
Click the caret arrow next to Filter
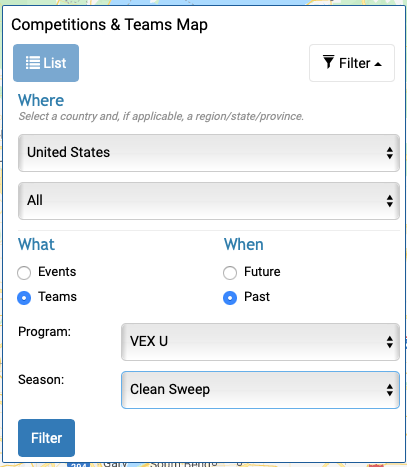(x=378, y=64)
